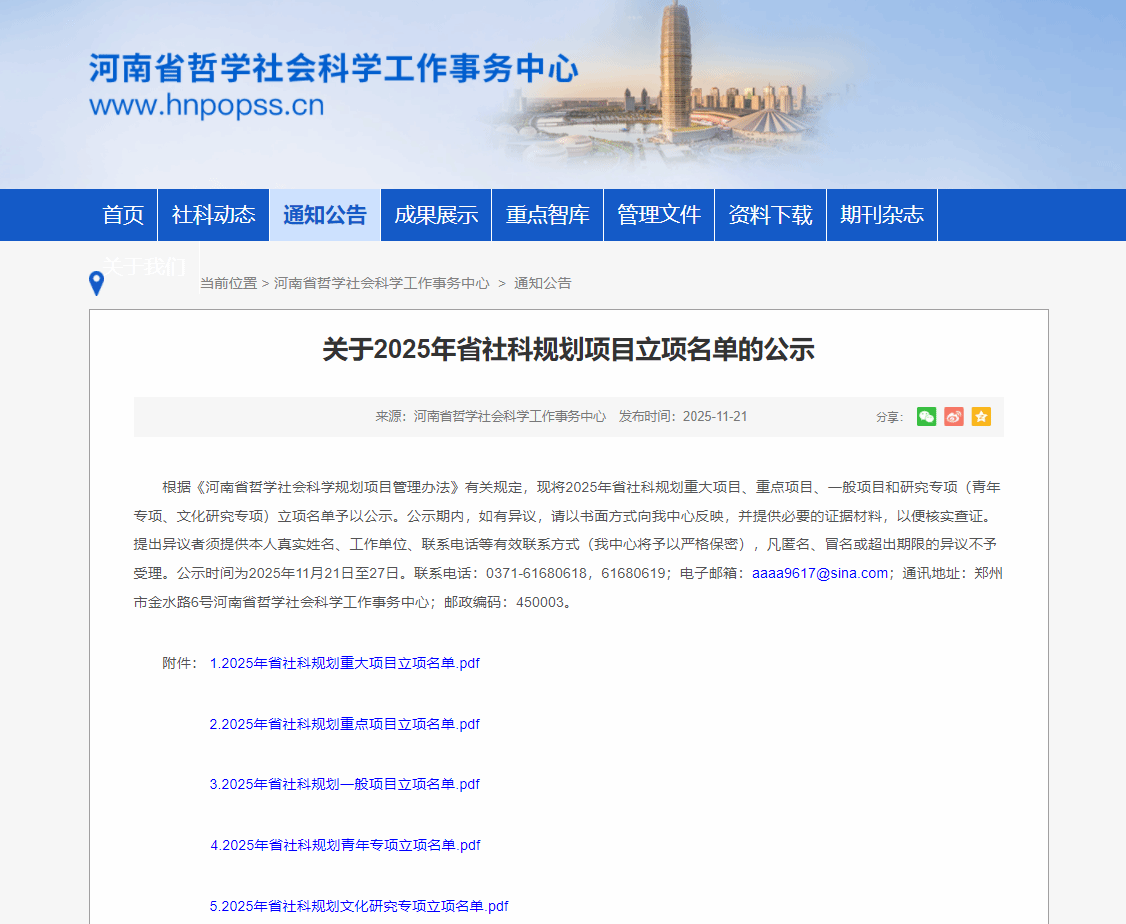Open the 文化研究专项立项名单 PDF link
Viewport: 1126px width, 924px height.
click(359, 906)
